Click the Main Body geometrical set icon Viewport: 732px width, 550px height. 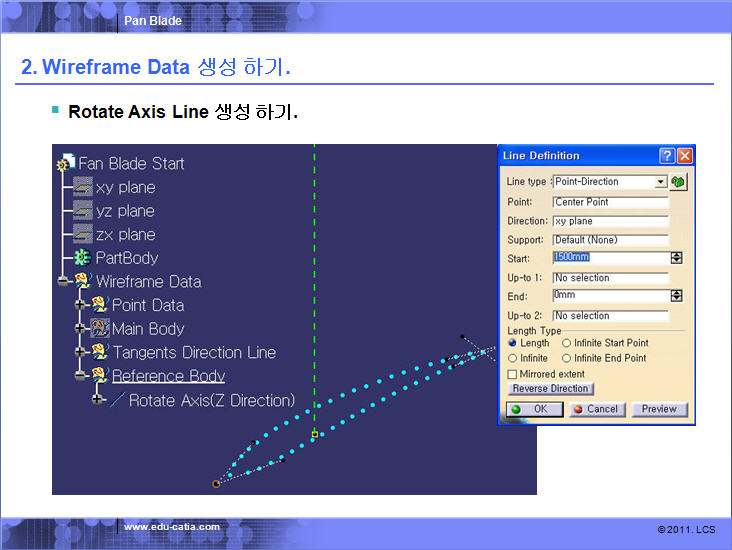(x=99, y=329)
